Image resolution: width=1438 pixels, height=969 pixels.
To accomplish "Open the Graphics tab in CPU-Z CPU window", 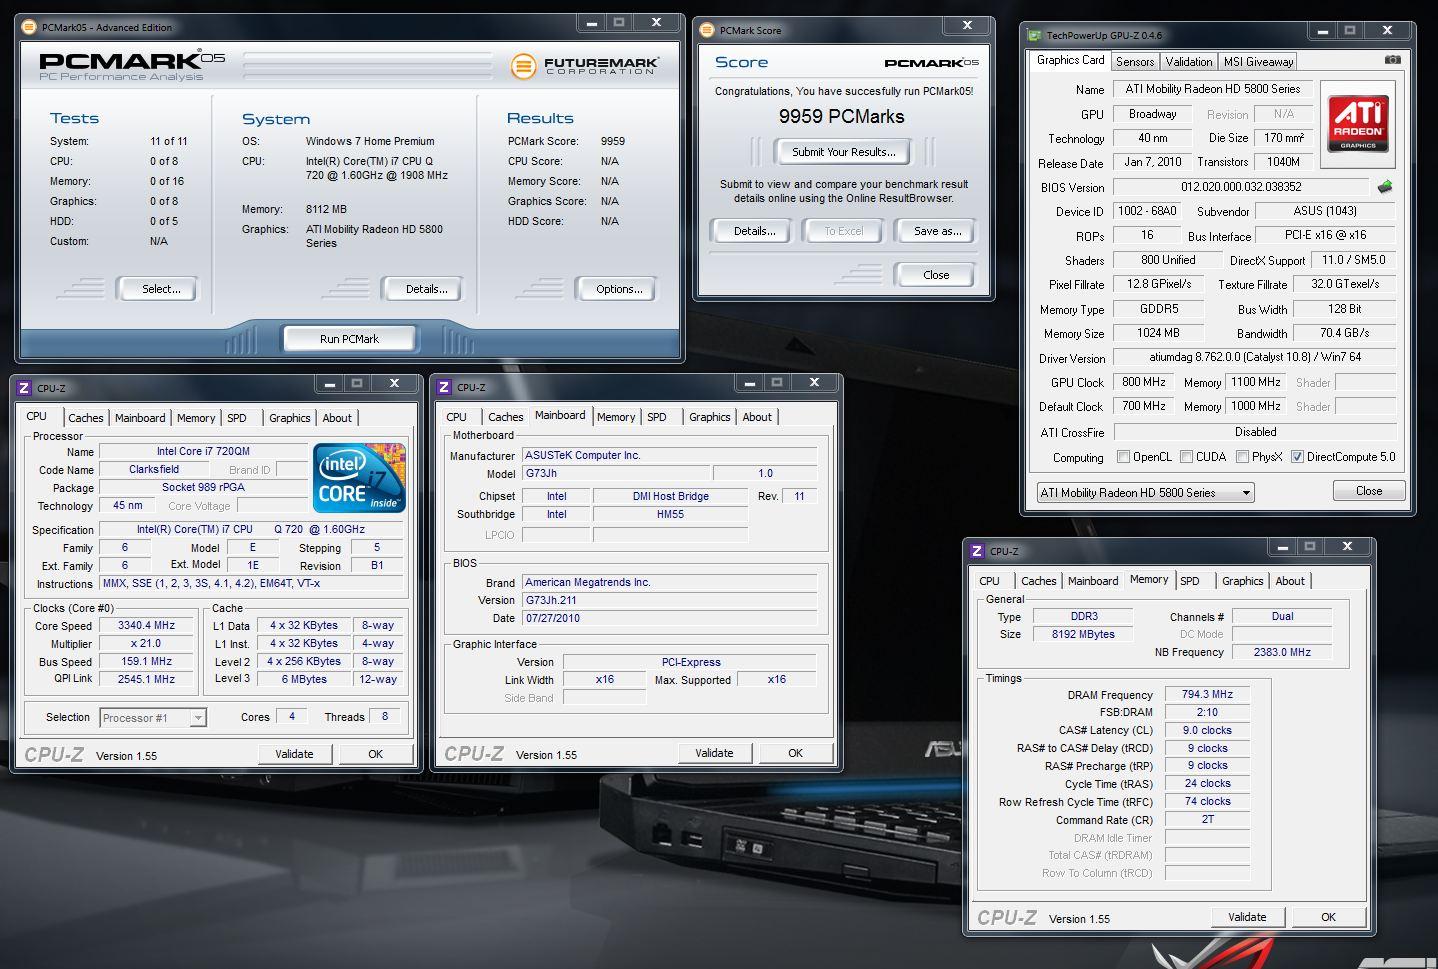I will click(x=290, y=418).
